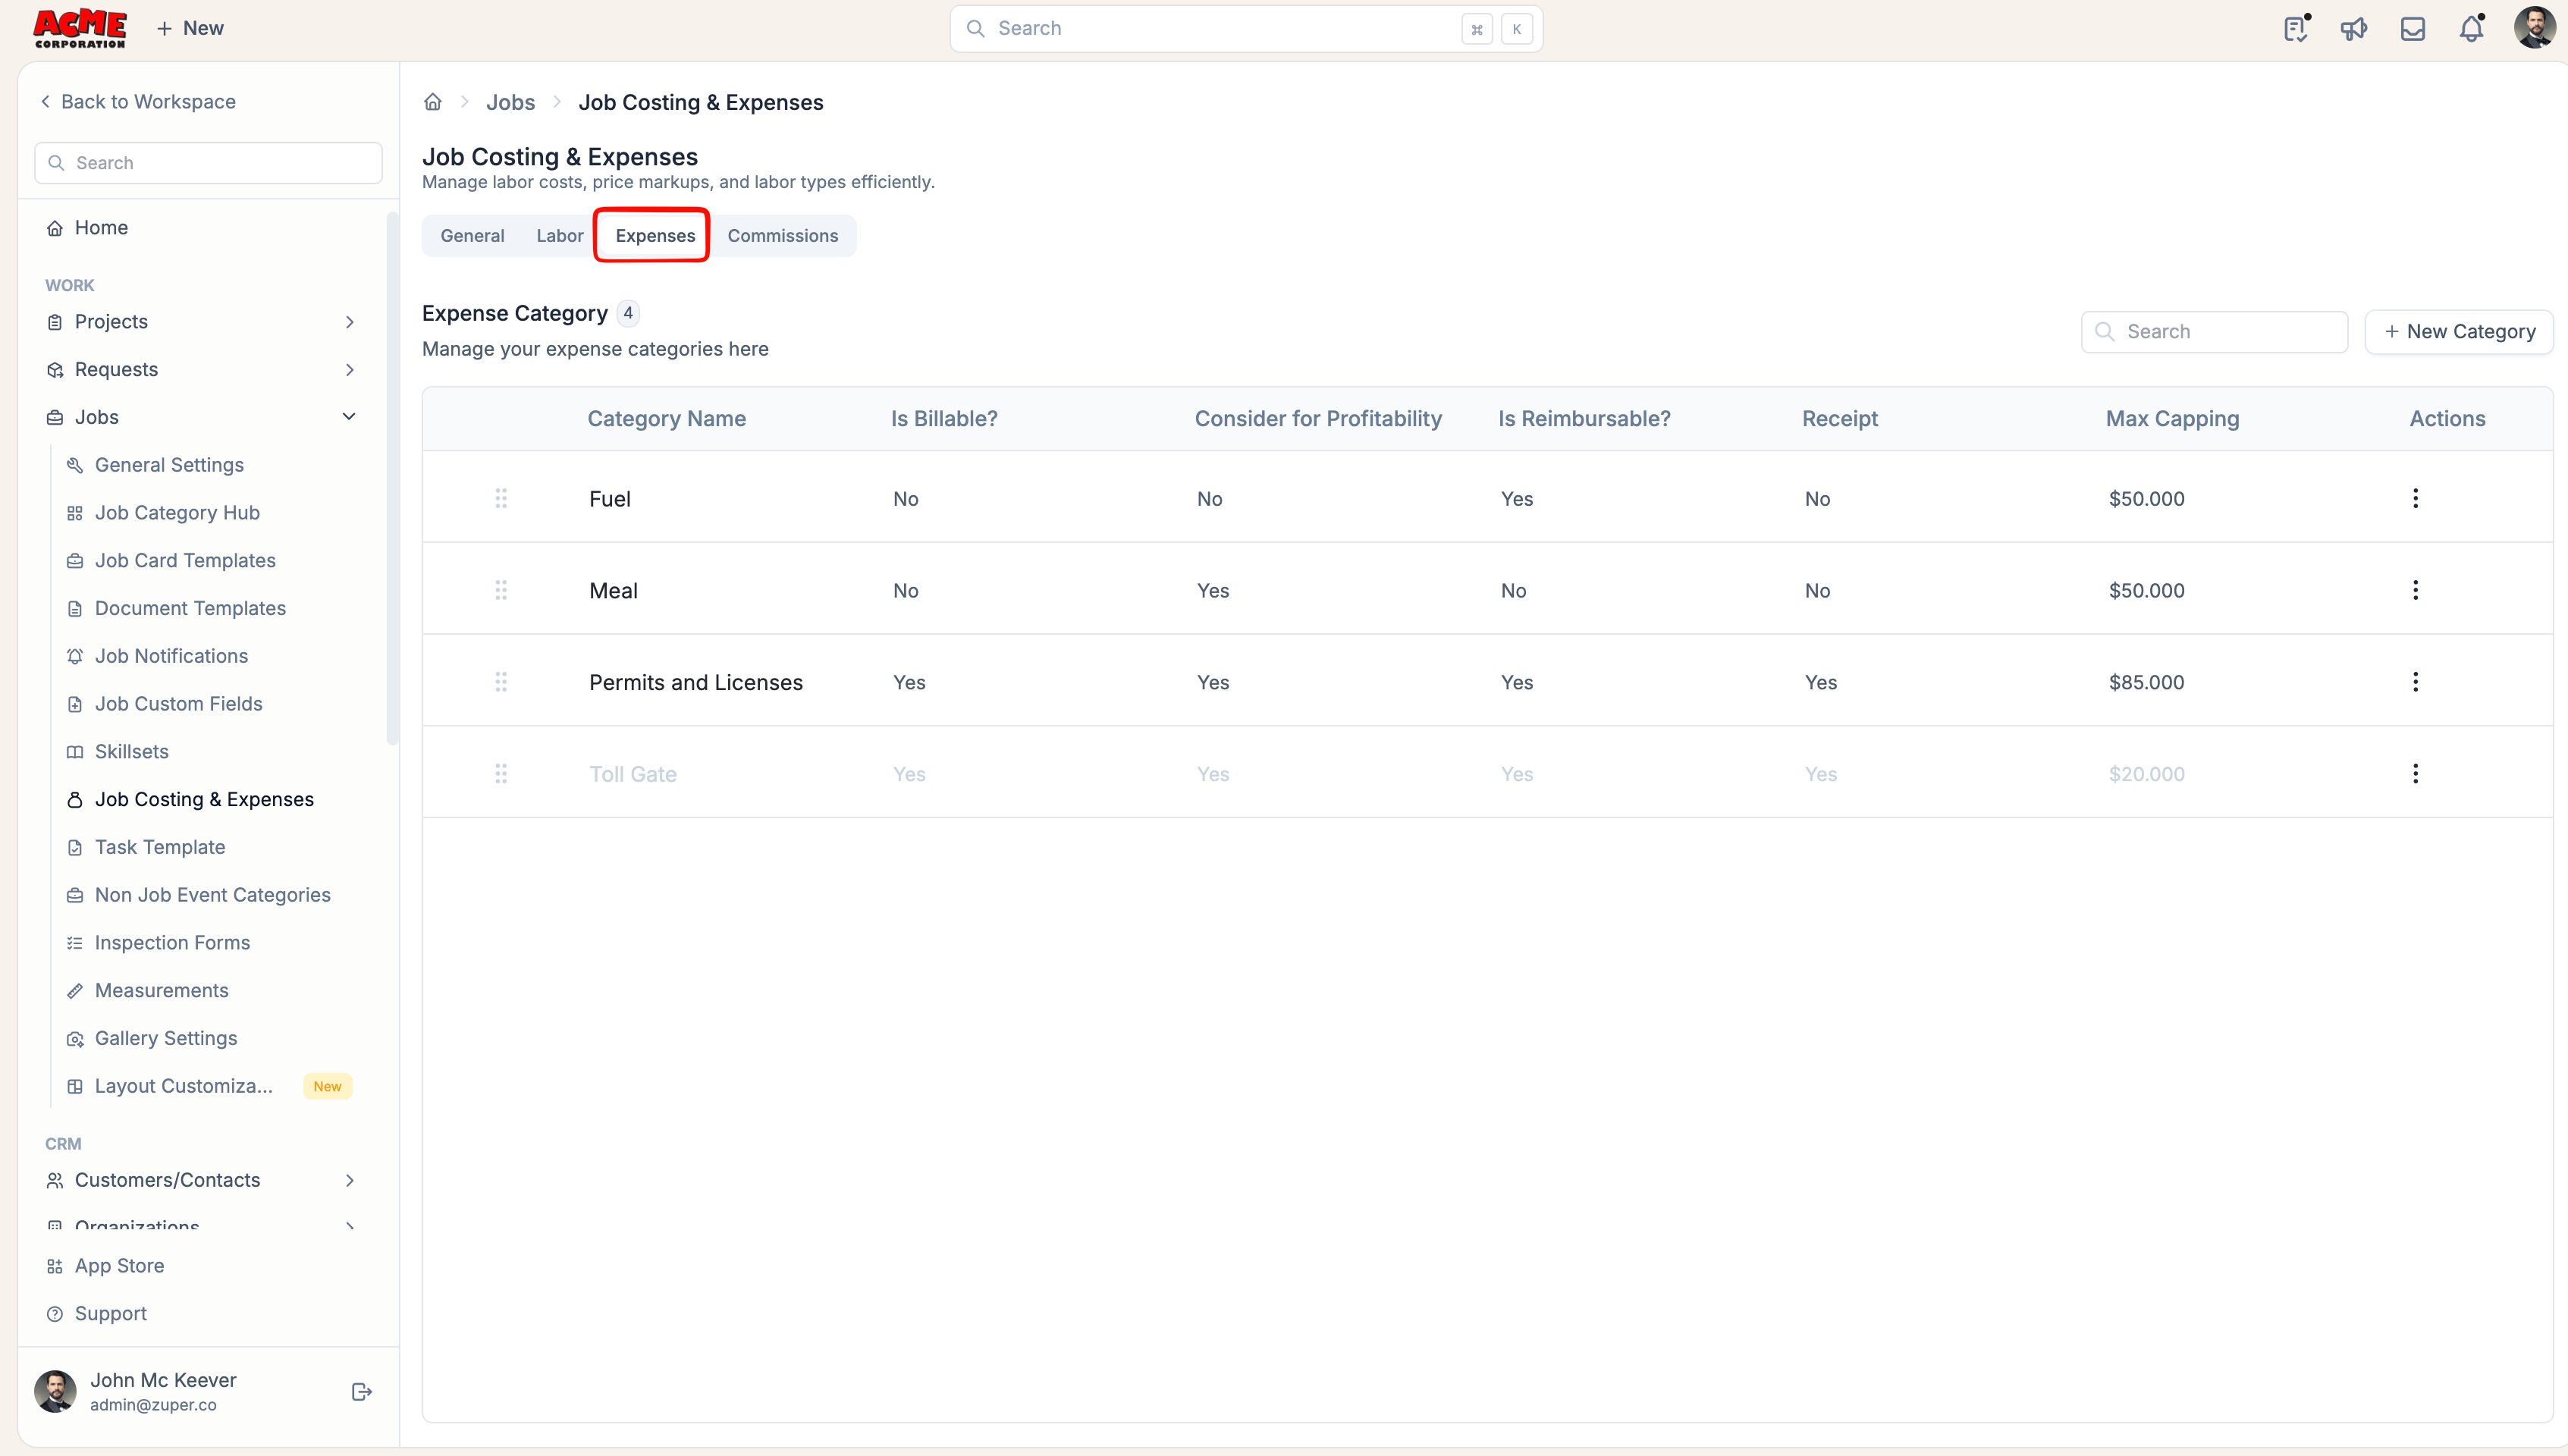
Task: Expand the Requests sidebar section
Action: tap(349, 369)
